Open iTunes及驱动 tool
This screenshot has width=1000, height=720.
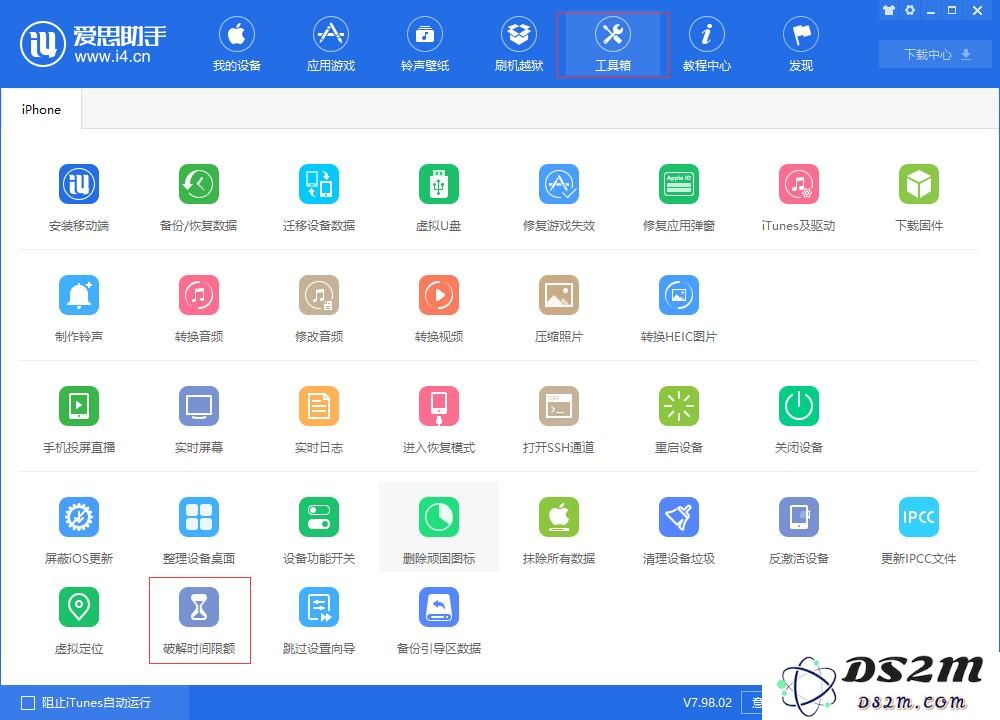coord(798,198)
